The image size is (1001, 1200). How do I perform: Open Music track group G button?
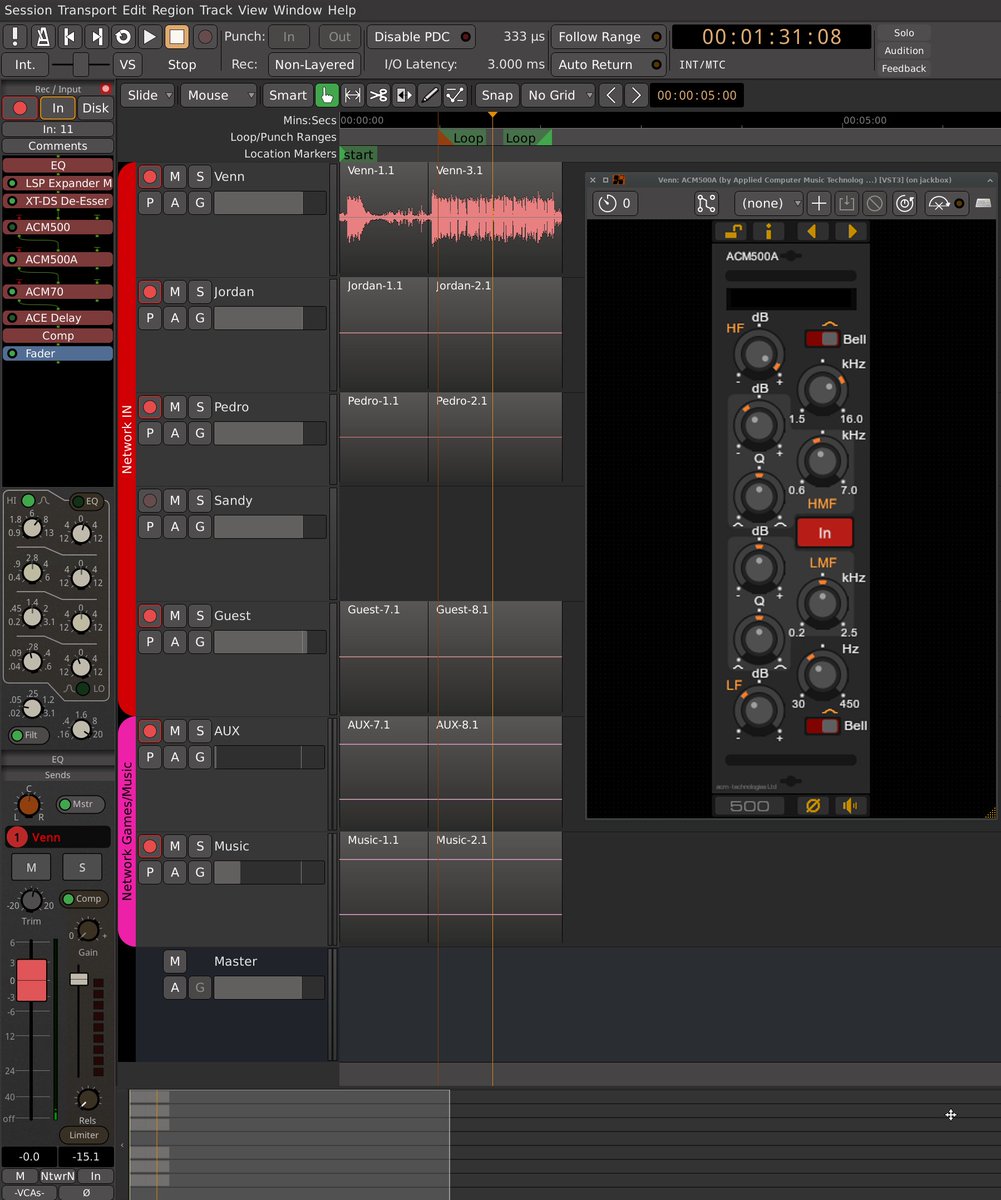(200, 872)
